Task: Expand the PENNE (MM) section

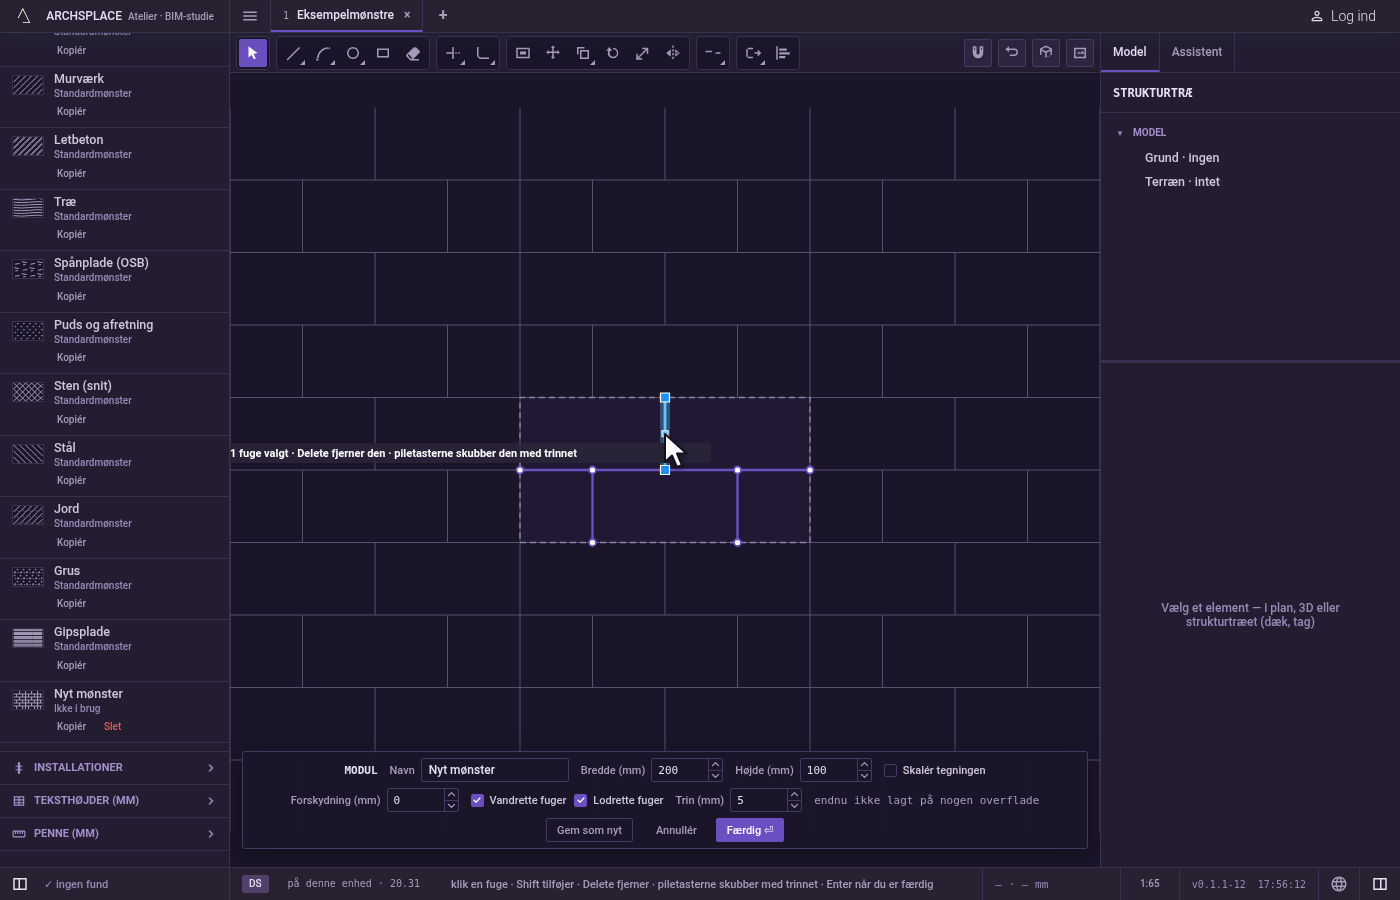Action: (114, 834)
